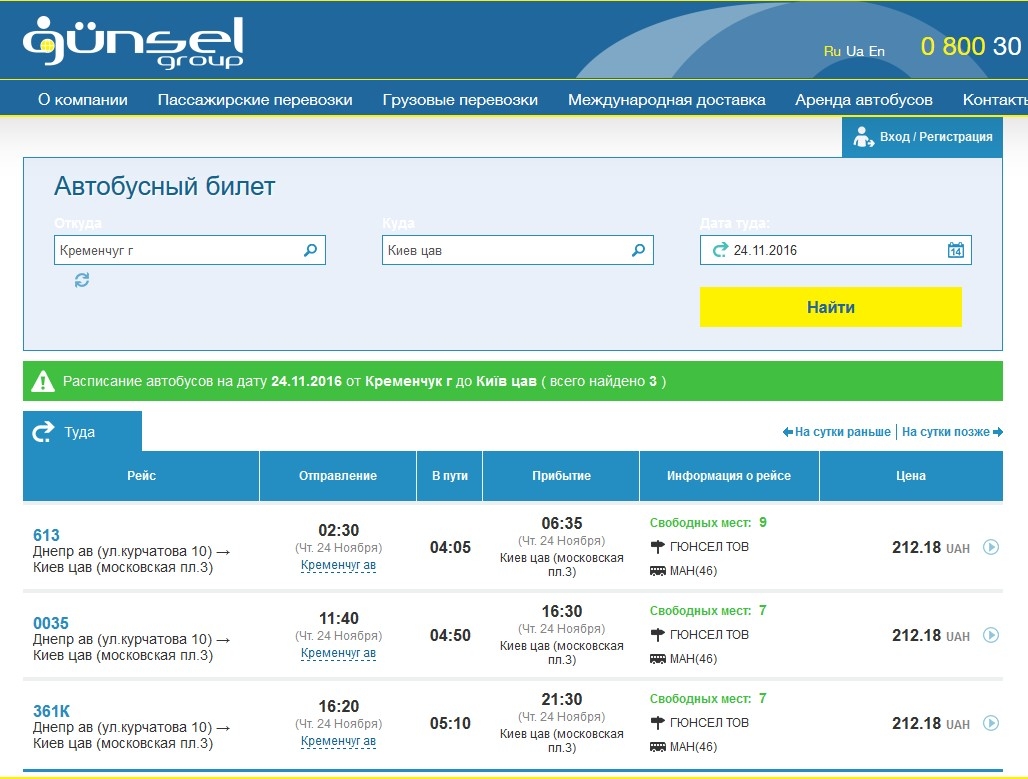
Task: Click the magnifier icon in the Откуда field
Action: [310, 250]
